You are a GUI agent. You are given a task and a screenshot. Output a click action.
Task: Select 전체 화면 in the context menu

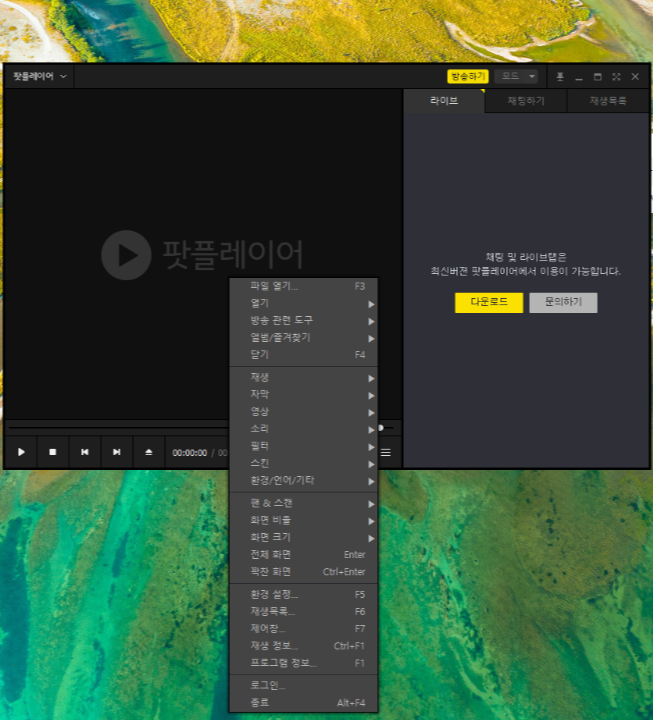304,555
